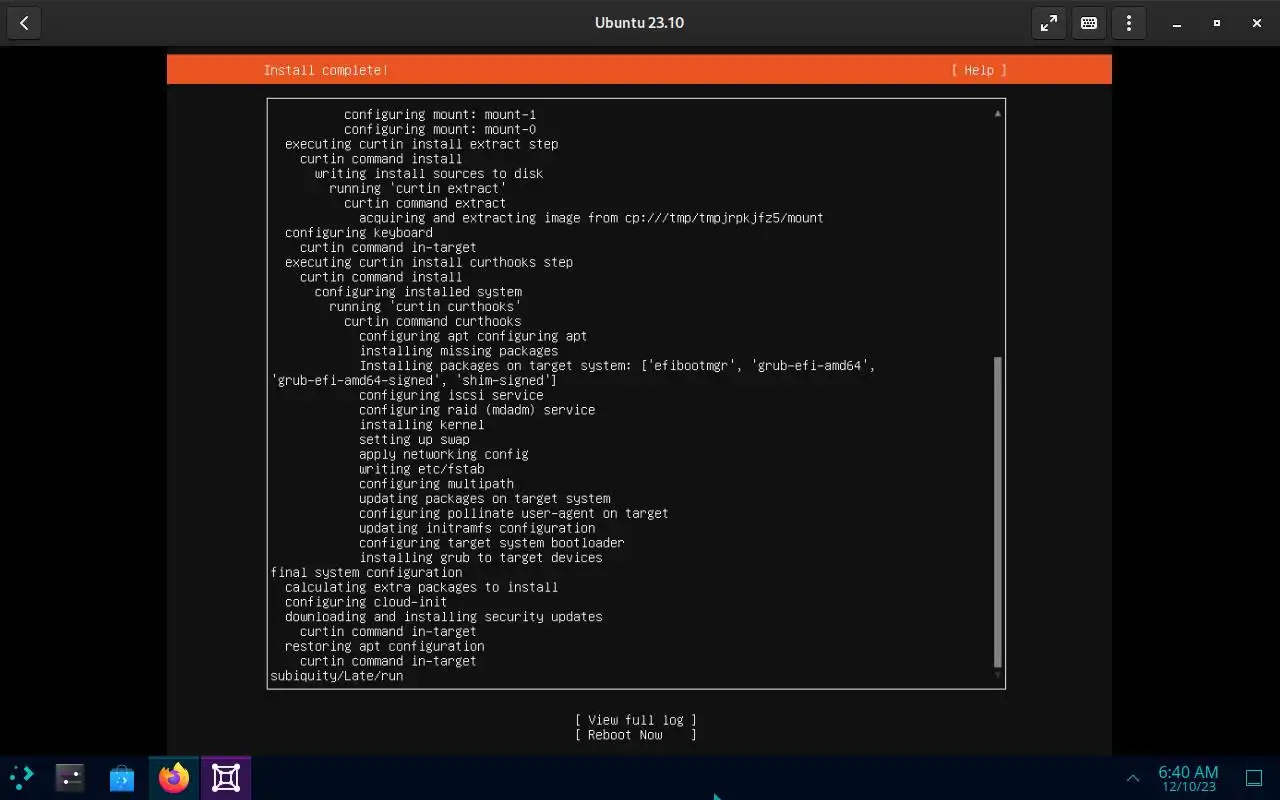Click the 'final system configuration' line

tap(366, 573)
